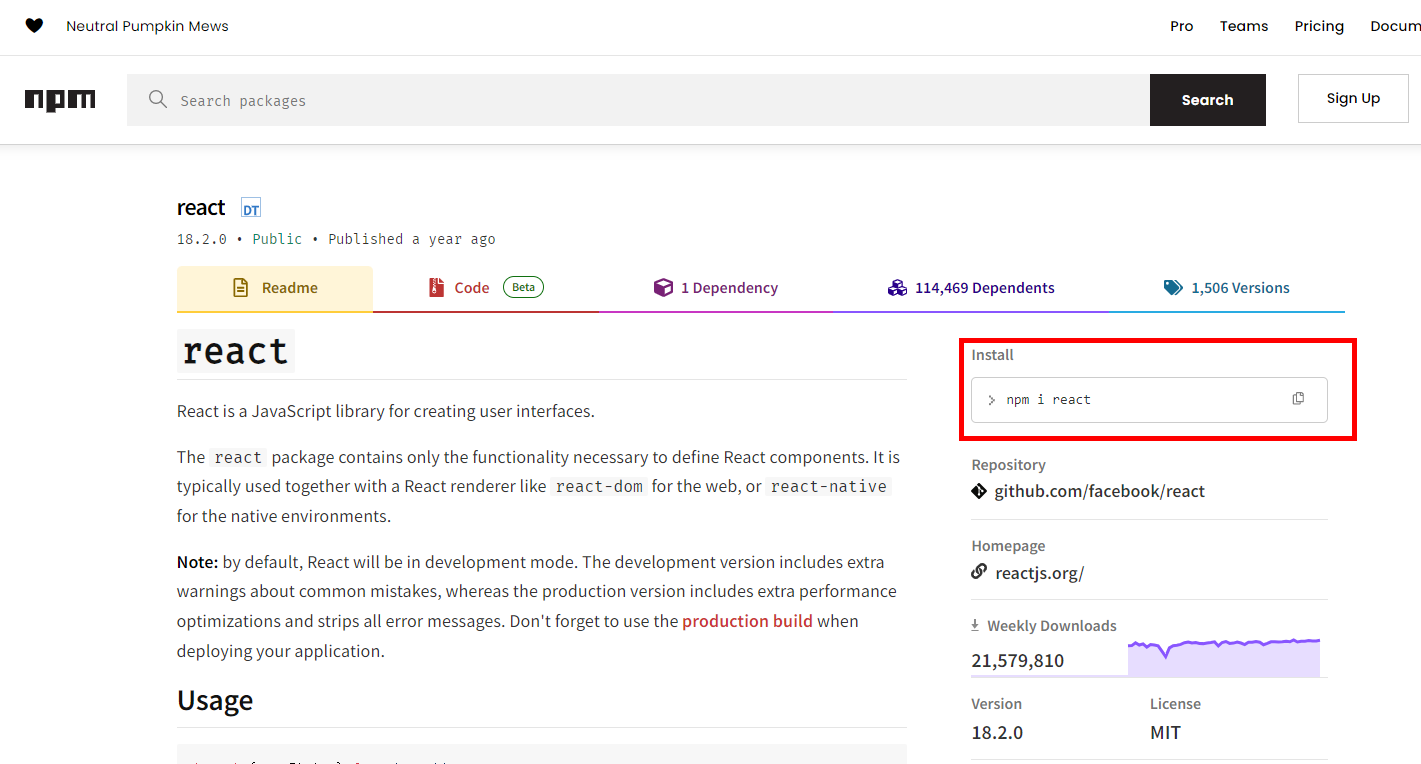Click the Sign Up button
Viewport: 1421px width, 764px height.
pos(1353,98)
